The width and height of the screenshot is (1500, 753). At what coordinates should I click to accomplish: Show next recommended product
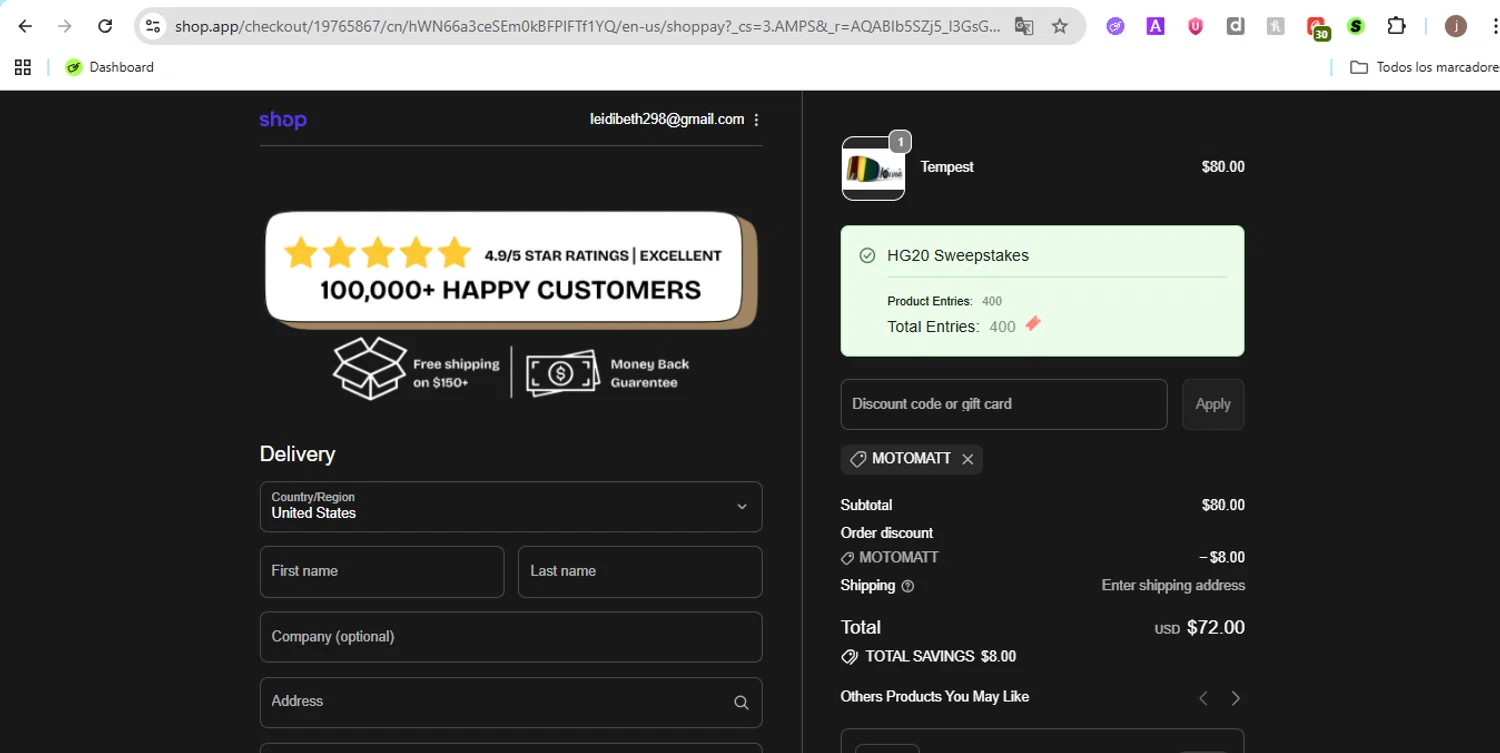[1236, 698]
